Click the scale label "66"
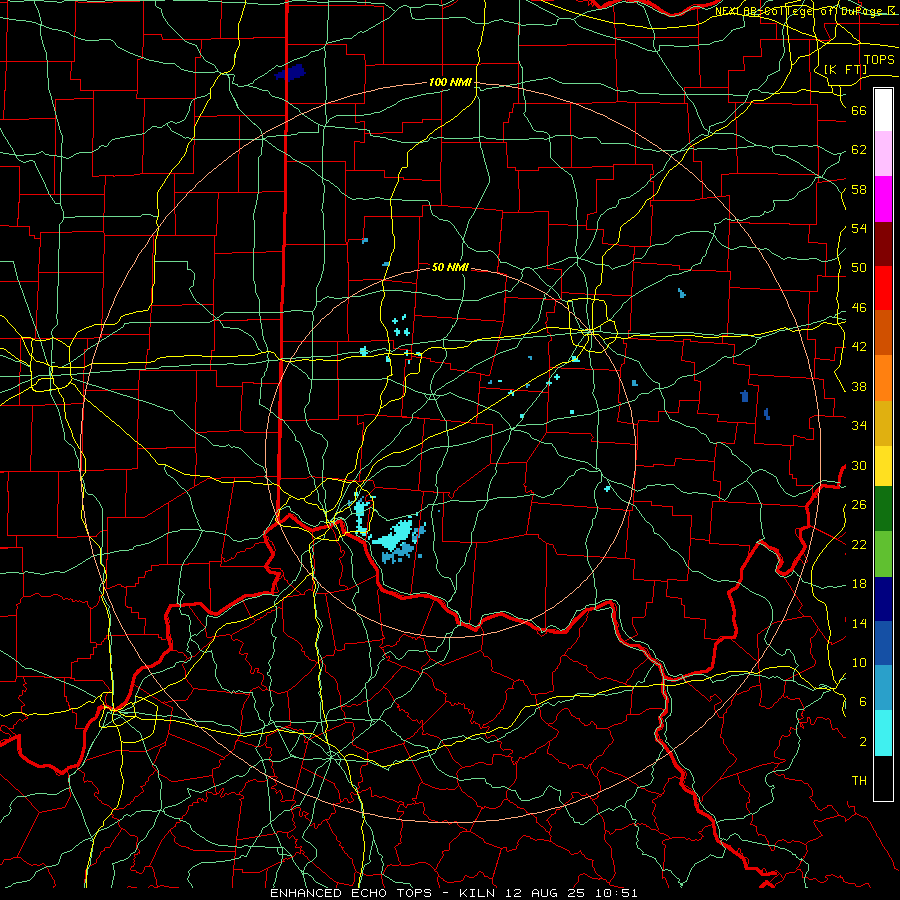This screenshot has height=900, width=900. pyautogui.click(x=859, y=110)
